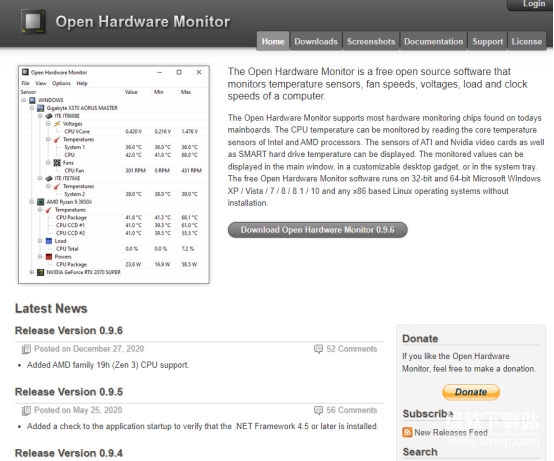Expand the NVIDIA GeForce RTX 2070 SUPER node
The height and width of the screenshot is (461, 554).
point(32,272)
